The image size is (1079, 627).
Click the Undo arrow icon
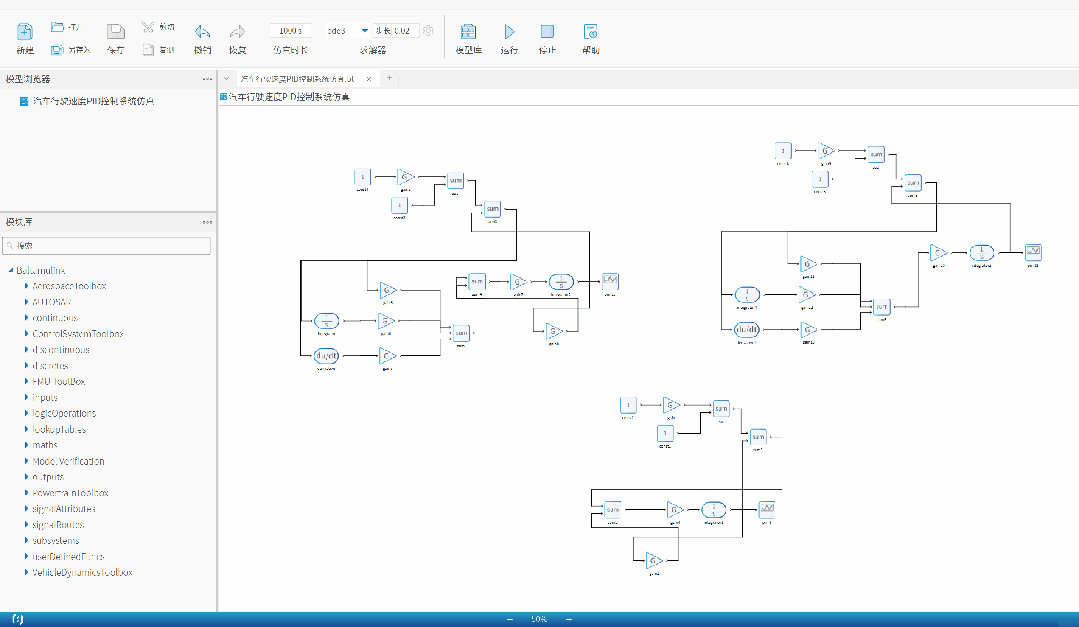[x=202, y=32]
